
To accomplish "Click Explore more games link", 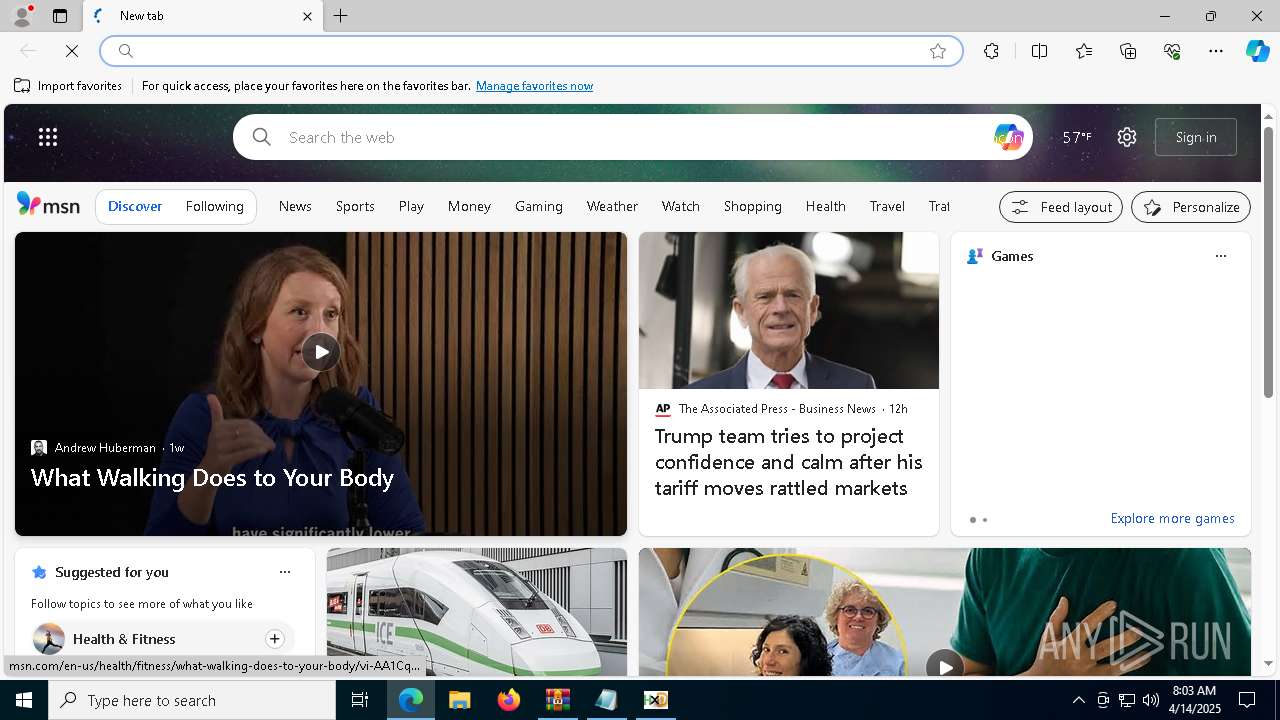I will pyautogui.click(x=1172, y=518).
